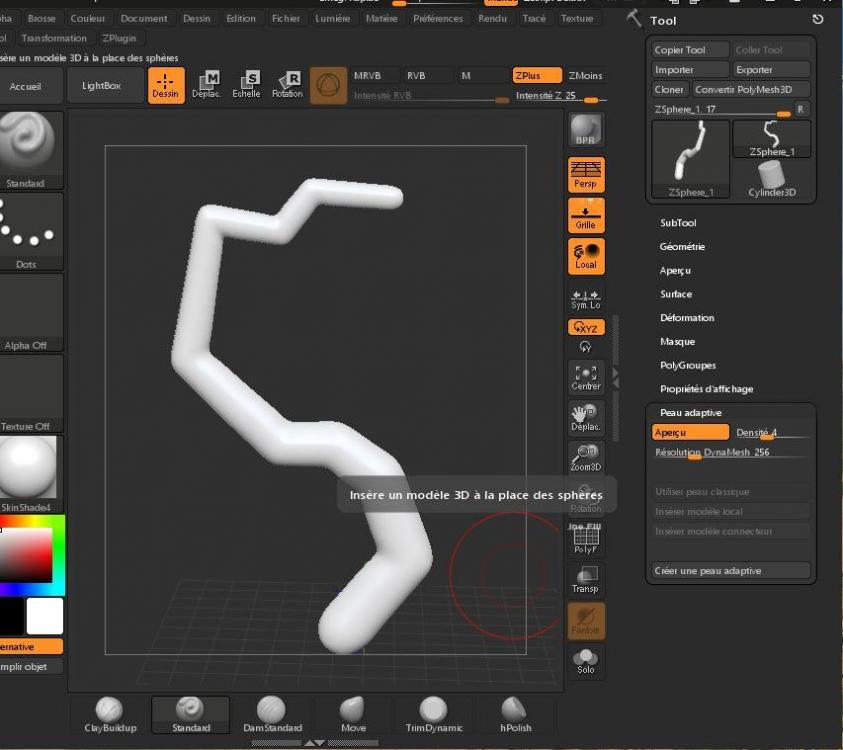Click the ClayBuildup brush icon
The height and width of the screenshot is (750, 843).
[110, 714]
